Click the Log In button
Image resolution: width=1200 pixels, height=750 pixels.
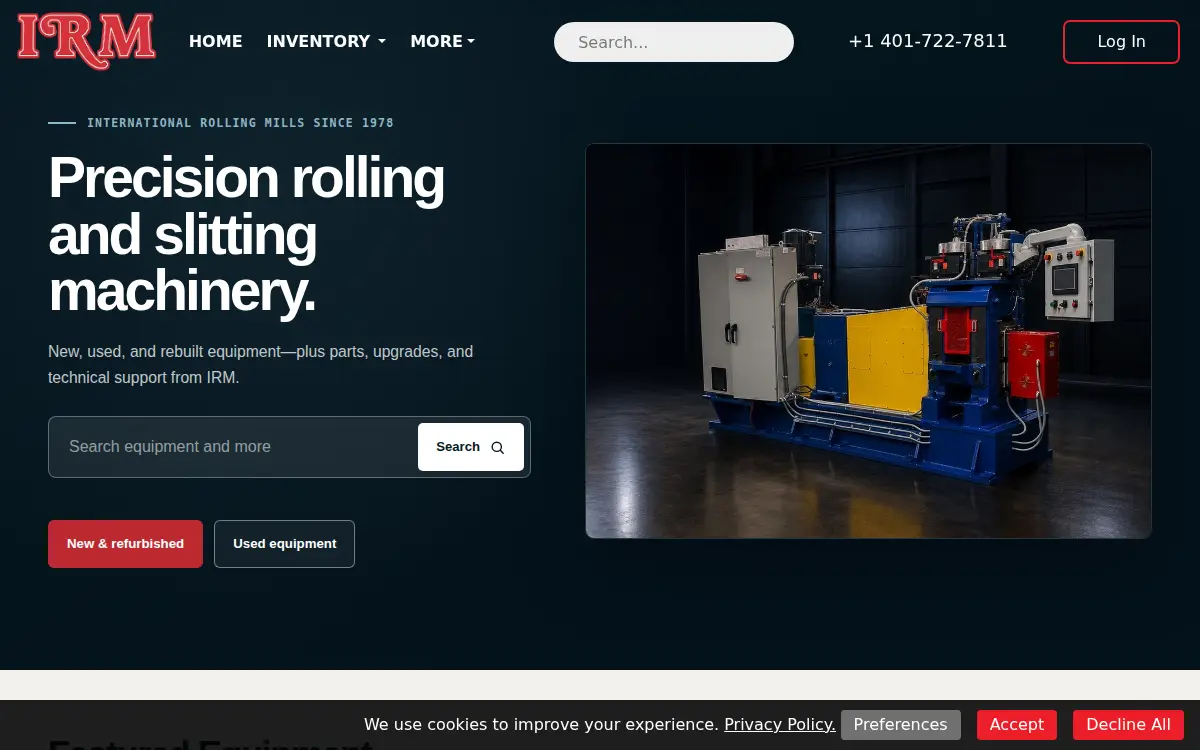[1121, 41]
